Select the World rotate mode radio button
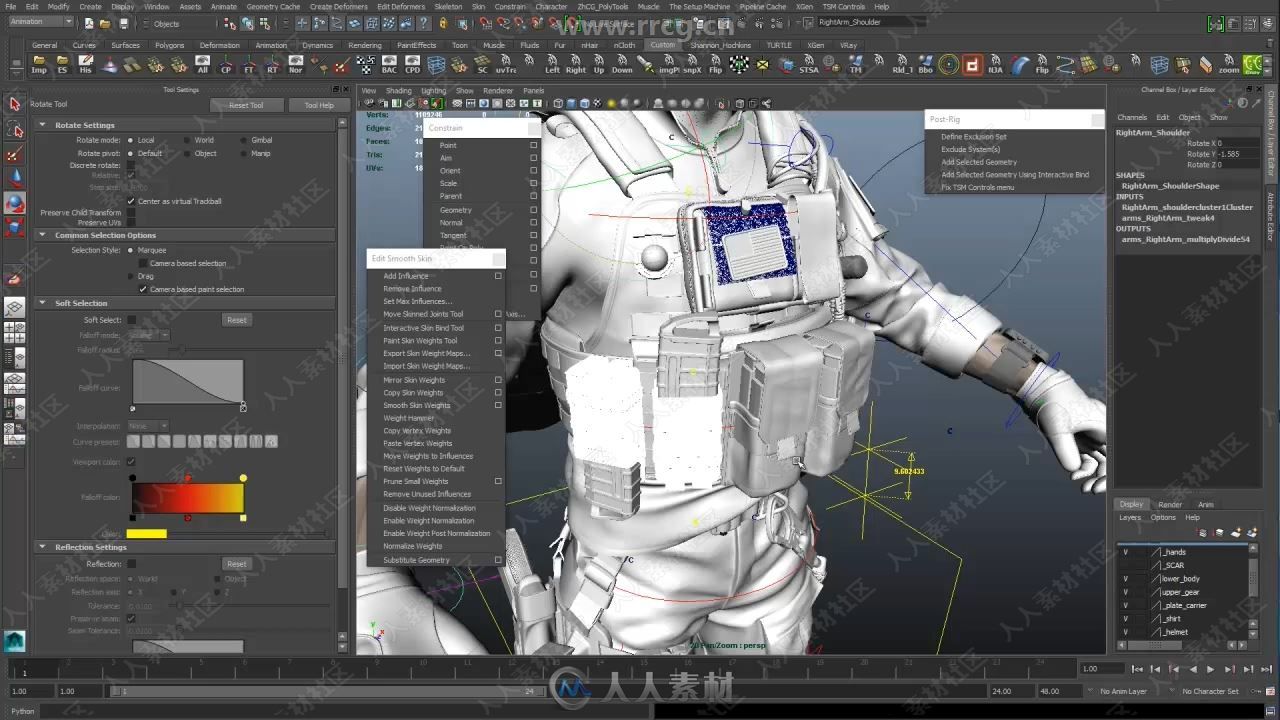Screen dimensions: 1280x720 (188, 140)
